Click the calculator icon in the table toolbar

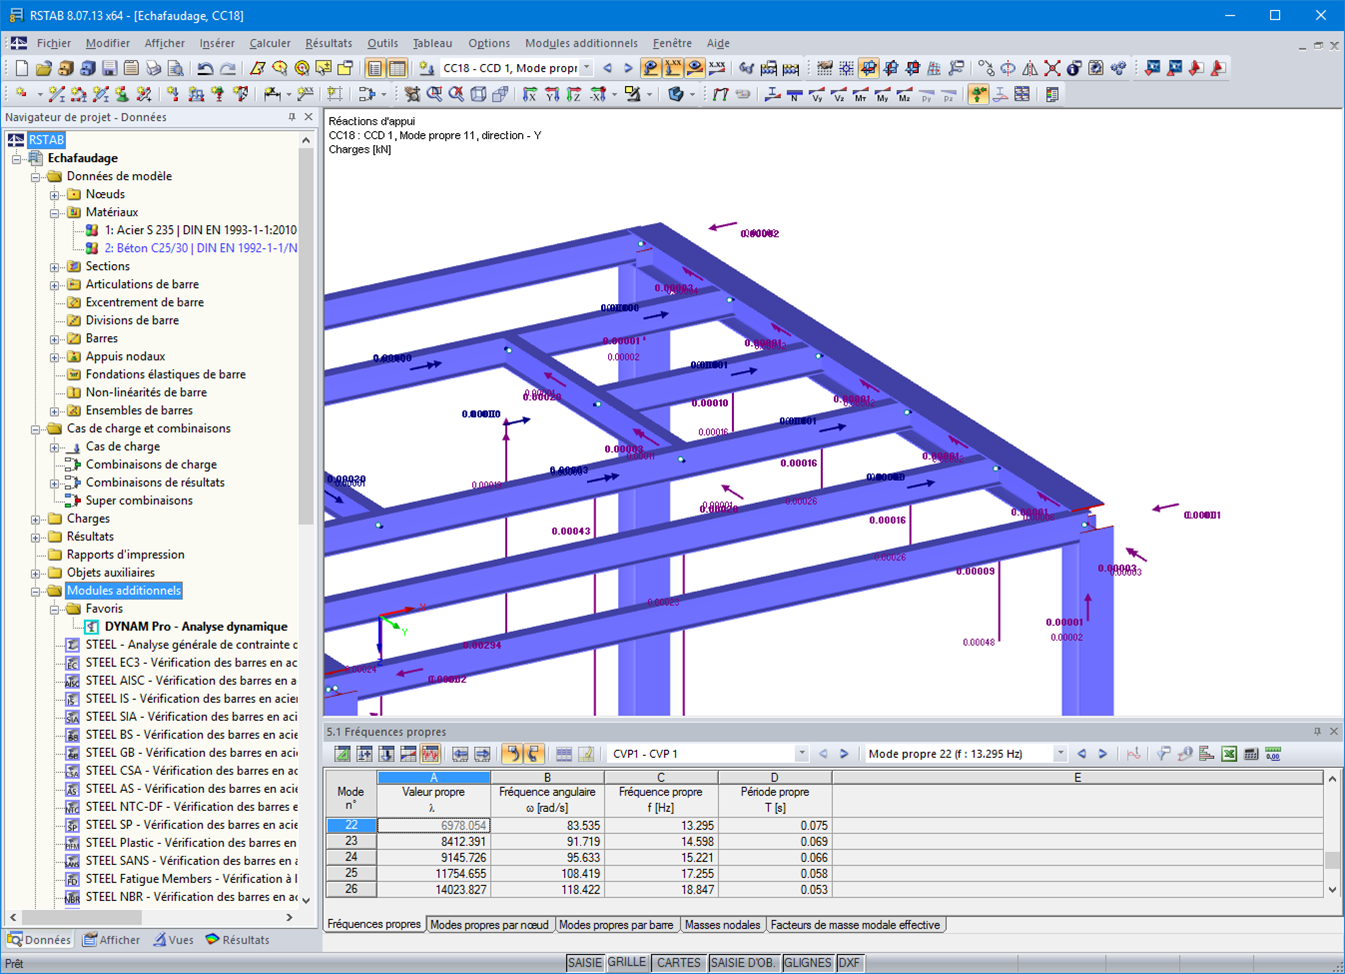point(1251,754)
